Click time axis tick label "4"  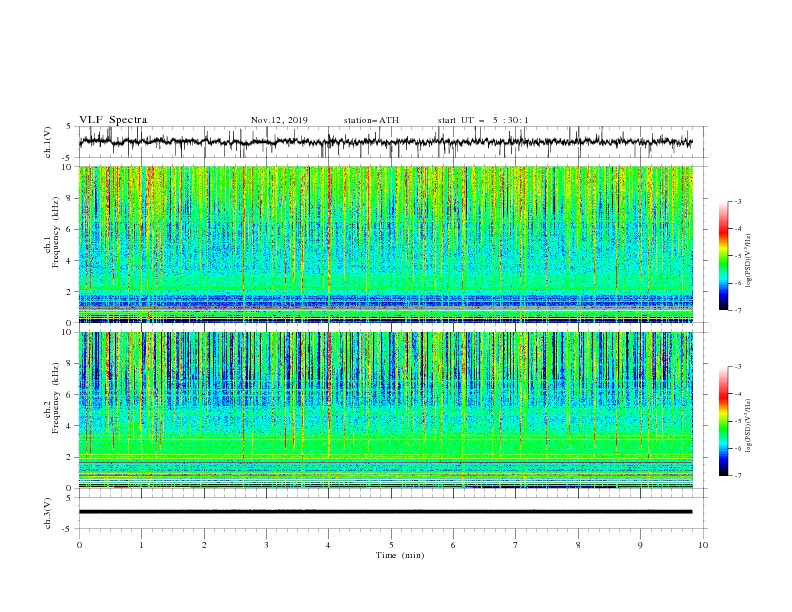(x=329, y=545)
